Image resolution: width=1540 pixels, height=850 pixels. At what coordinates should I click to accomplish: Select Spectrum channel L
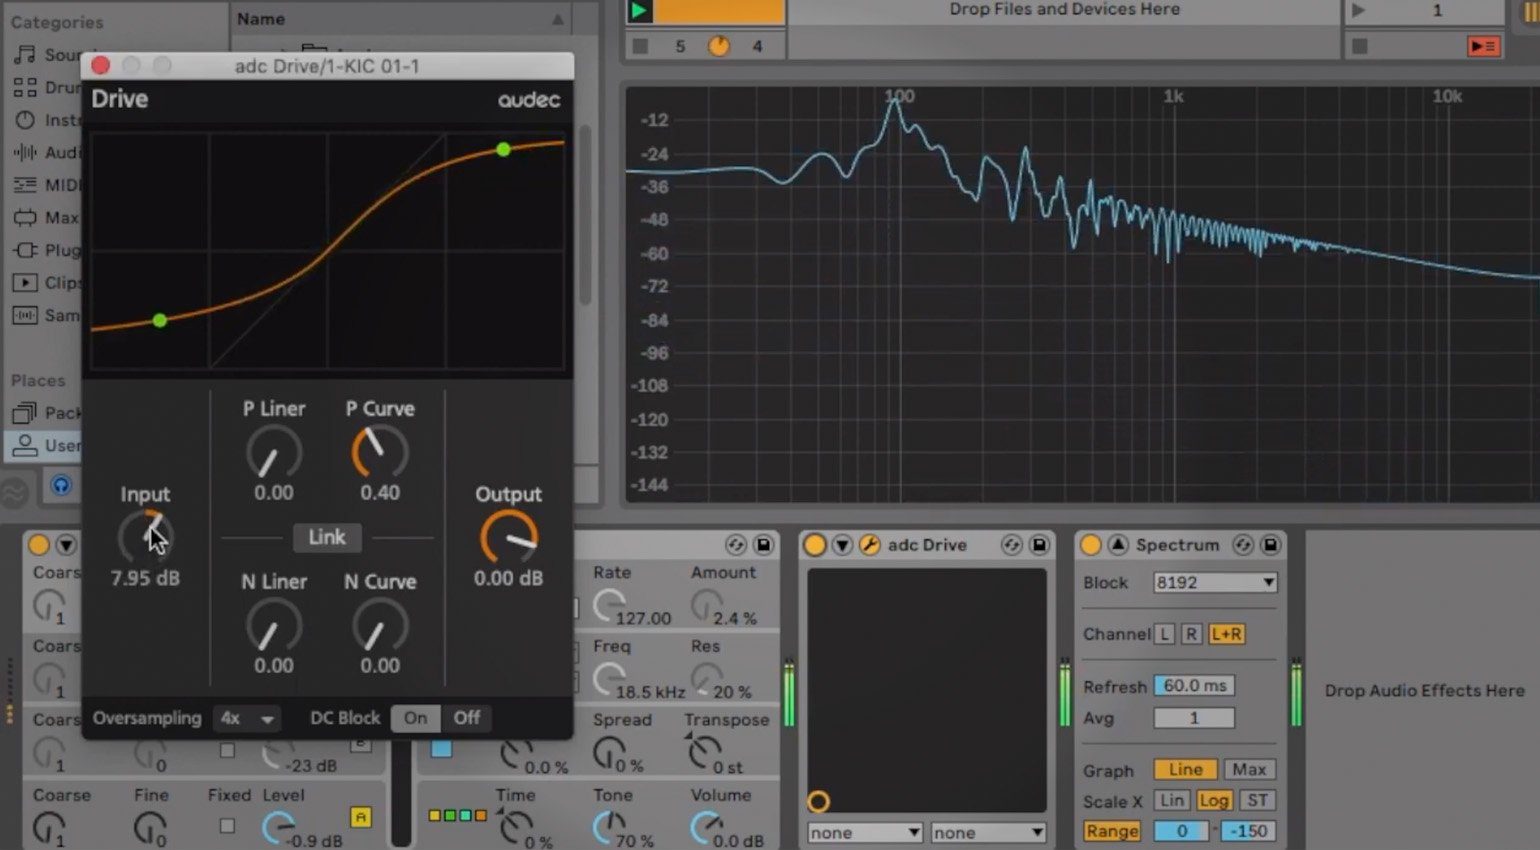(x=1164, y=634)
